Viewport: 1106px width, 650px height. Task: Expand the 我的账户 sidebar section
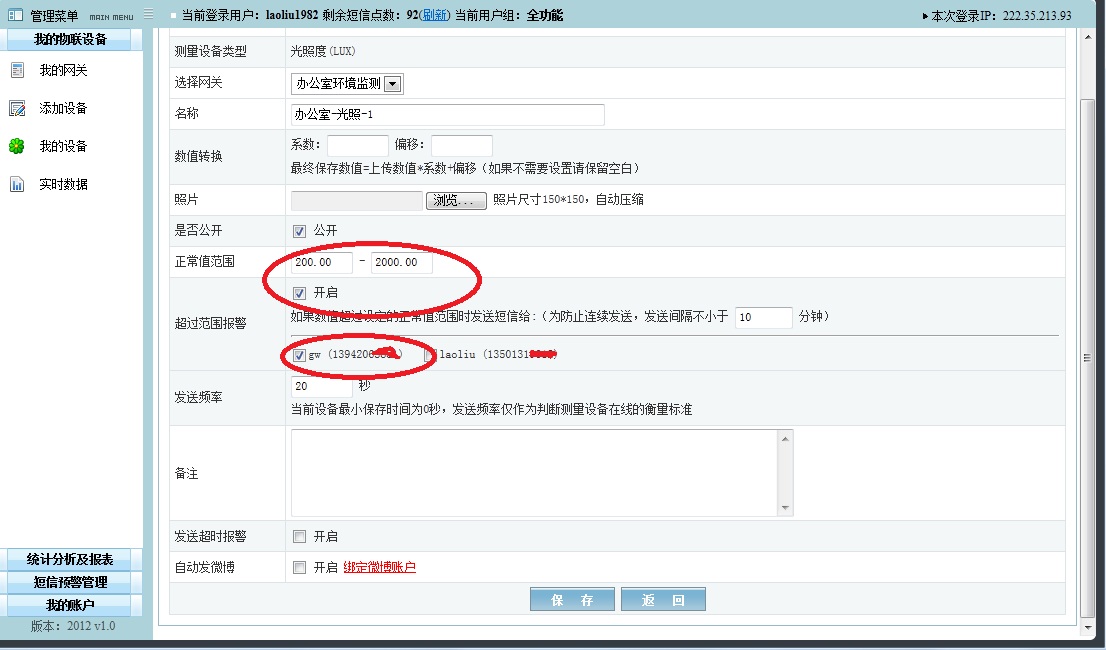[x=72, y=605]
